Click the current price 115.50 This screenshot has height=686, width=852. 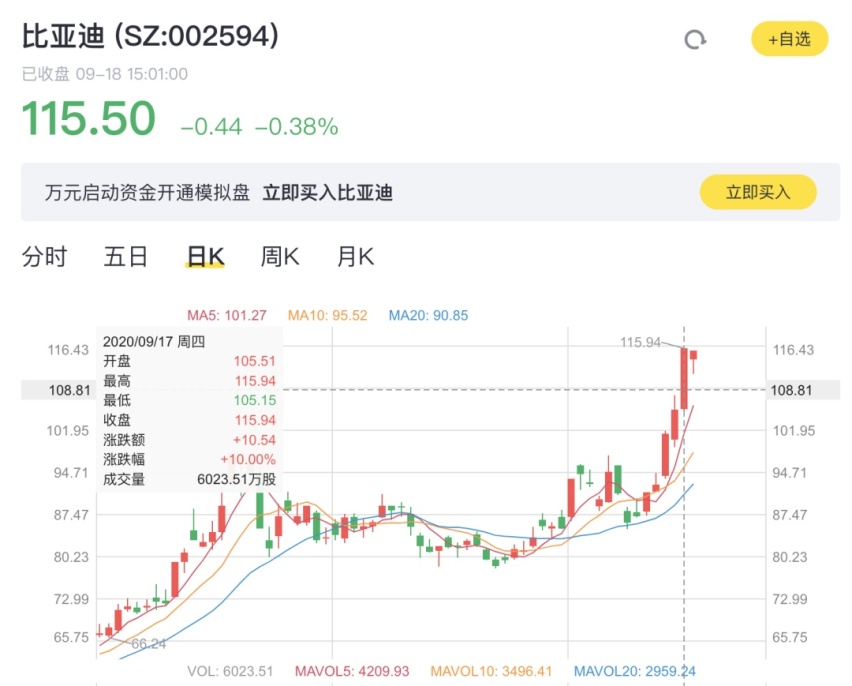tap(89, 118)
